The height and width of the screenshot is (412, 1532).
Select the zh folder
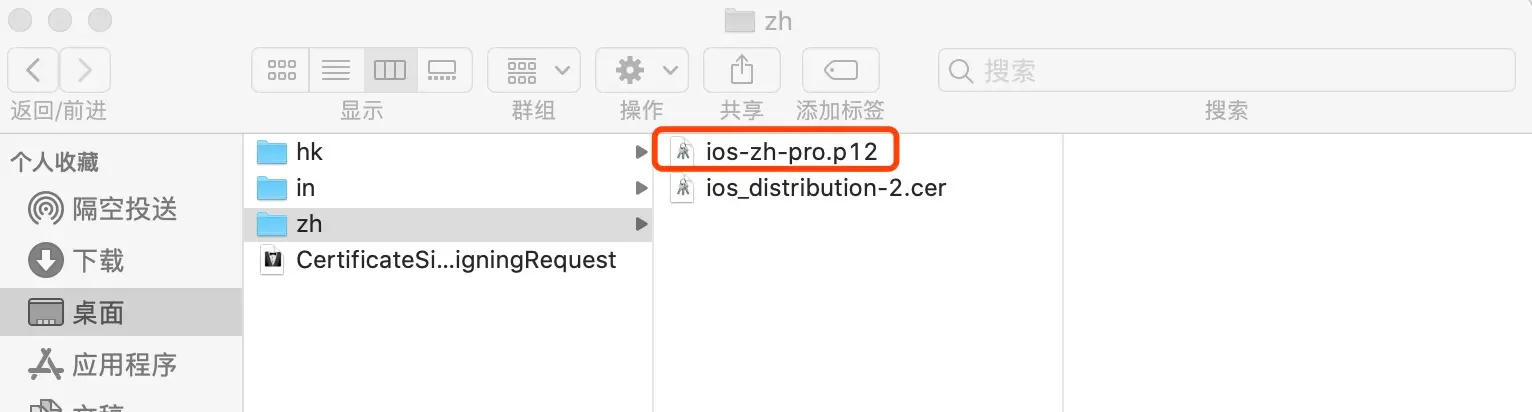click(x=448, y=224)
